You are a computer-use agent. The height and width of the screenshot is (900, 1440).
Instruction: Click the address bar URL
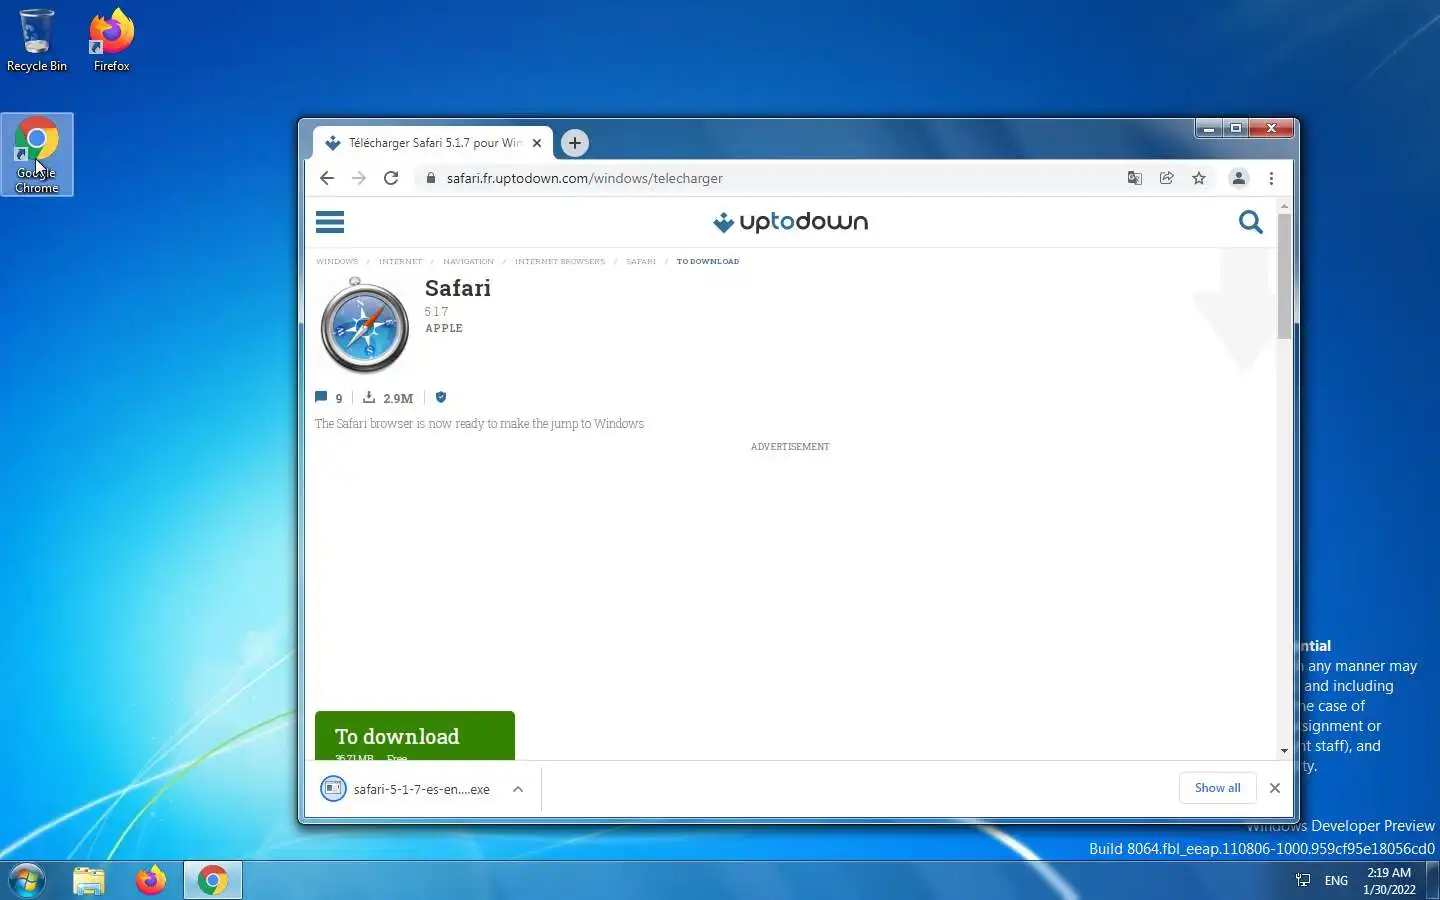click(584, 178)
